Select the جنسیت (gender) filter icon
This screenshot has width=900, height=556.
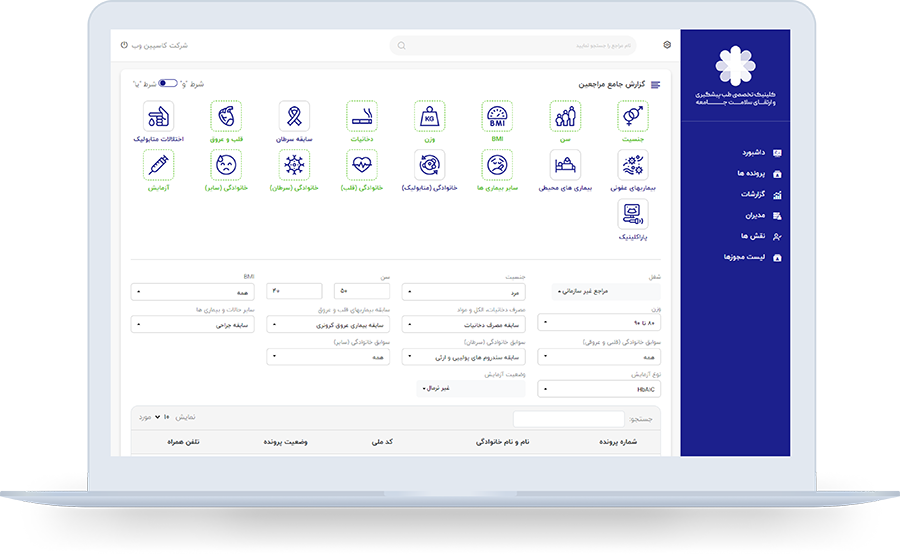pos(633,116)
